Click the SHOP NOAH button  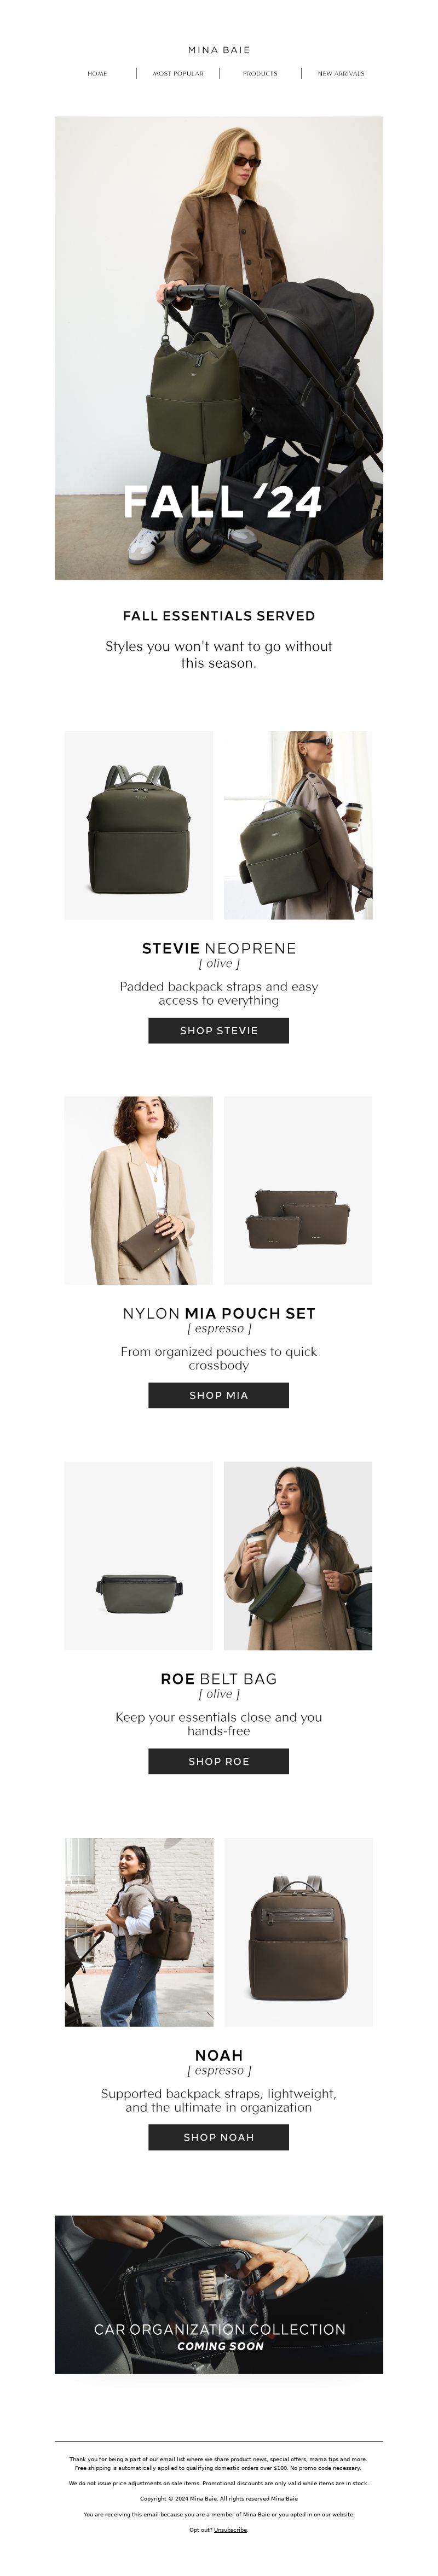pyautogui.click(x=219, y=2137)
